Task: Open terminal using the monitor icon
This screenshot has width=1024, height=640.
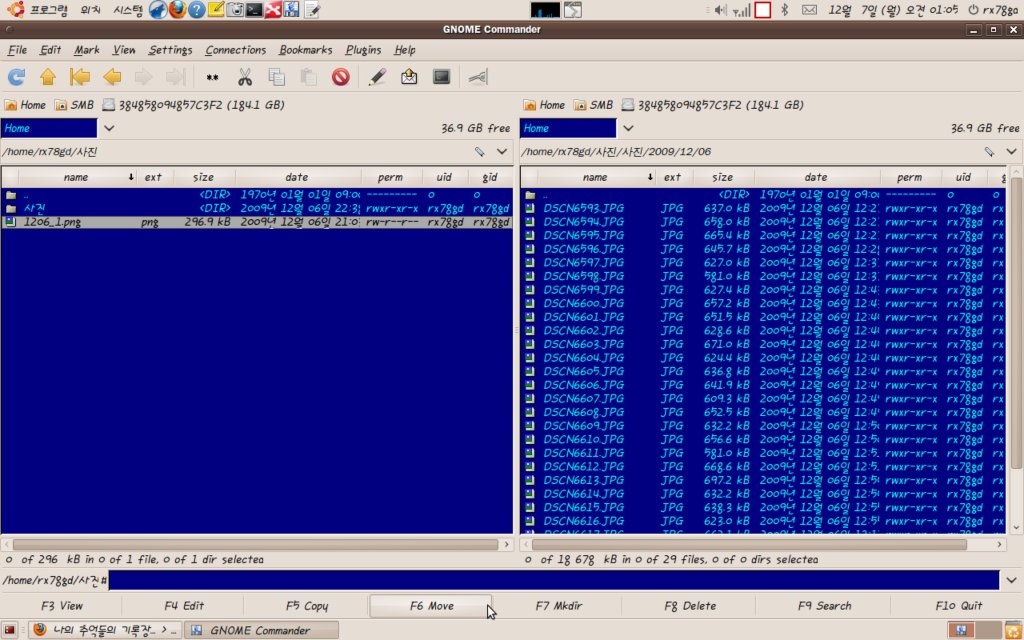Action: 441,78
